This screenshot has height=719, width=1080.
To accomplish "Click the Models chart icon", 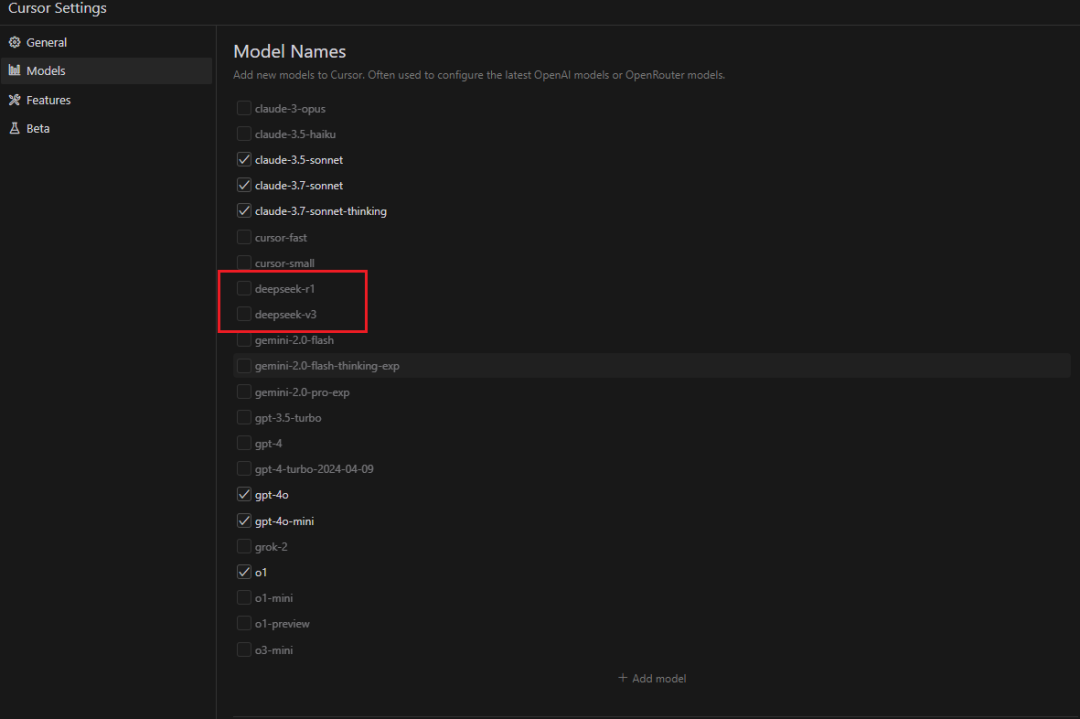I will pyautogui.click(x=14, y=70).
